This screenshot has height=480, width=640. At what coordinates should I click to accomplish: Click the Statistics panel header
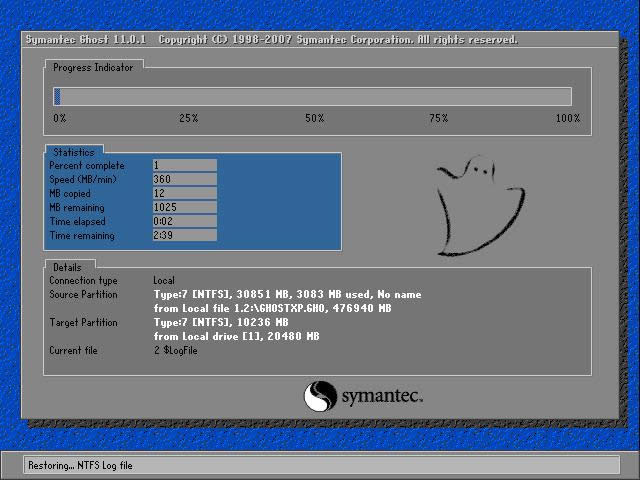(73, 152)
